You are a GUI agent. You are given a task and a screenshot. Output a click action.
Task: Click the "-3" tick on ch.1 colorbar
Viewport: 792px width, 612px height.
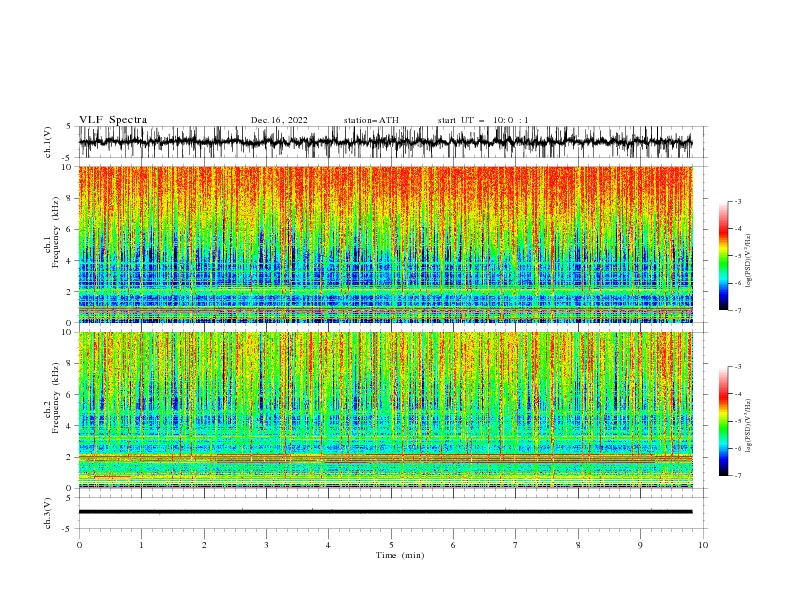tap(737, 201)
